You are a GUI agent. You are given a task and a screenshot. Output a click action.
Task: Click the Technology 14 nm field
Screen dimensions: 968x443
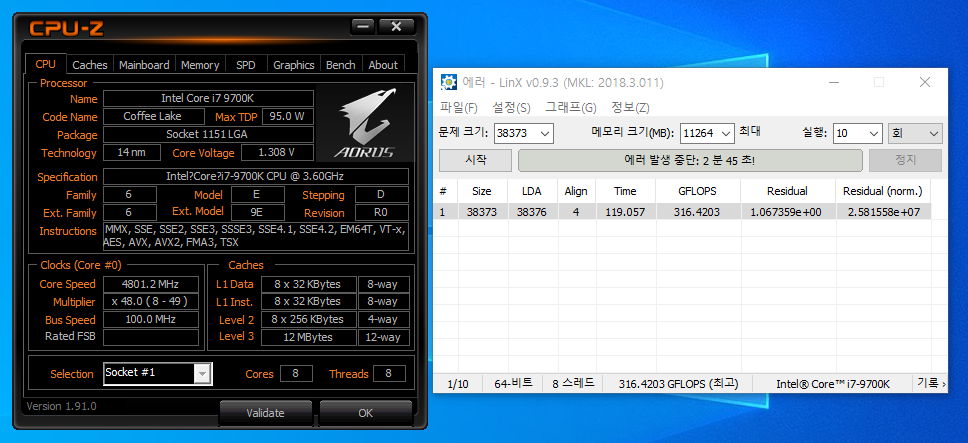coord(131,153)
